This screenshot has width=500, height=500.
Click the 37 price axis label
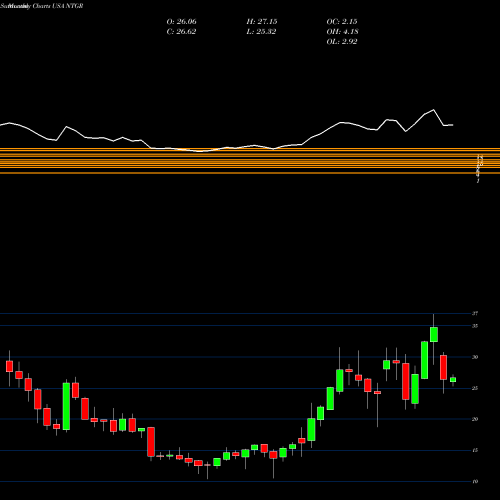coord(475,313)
